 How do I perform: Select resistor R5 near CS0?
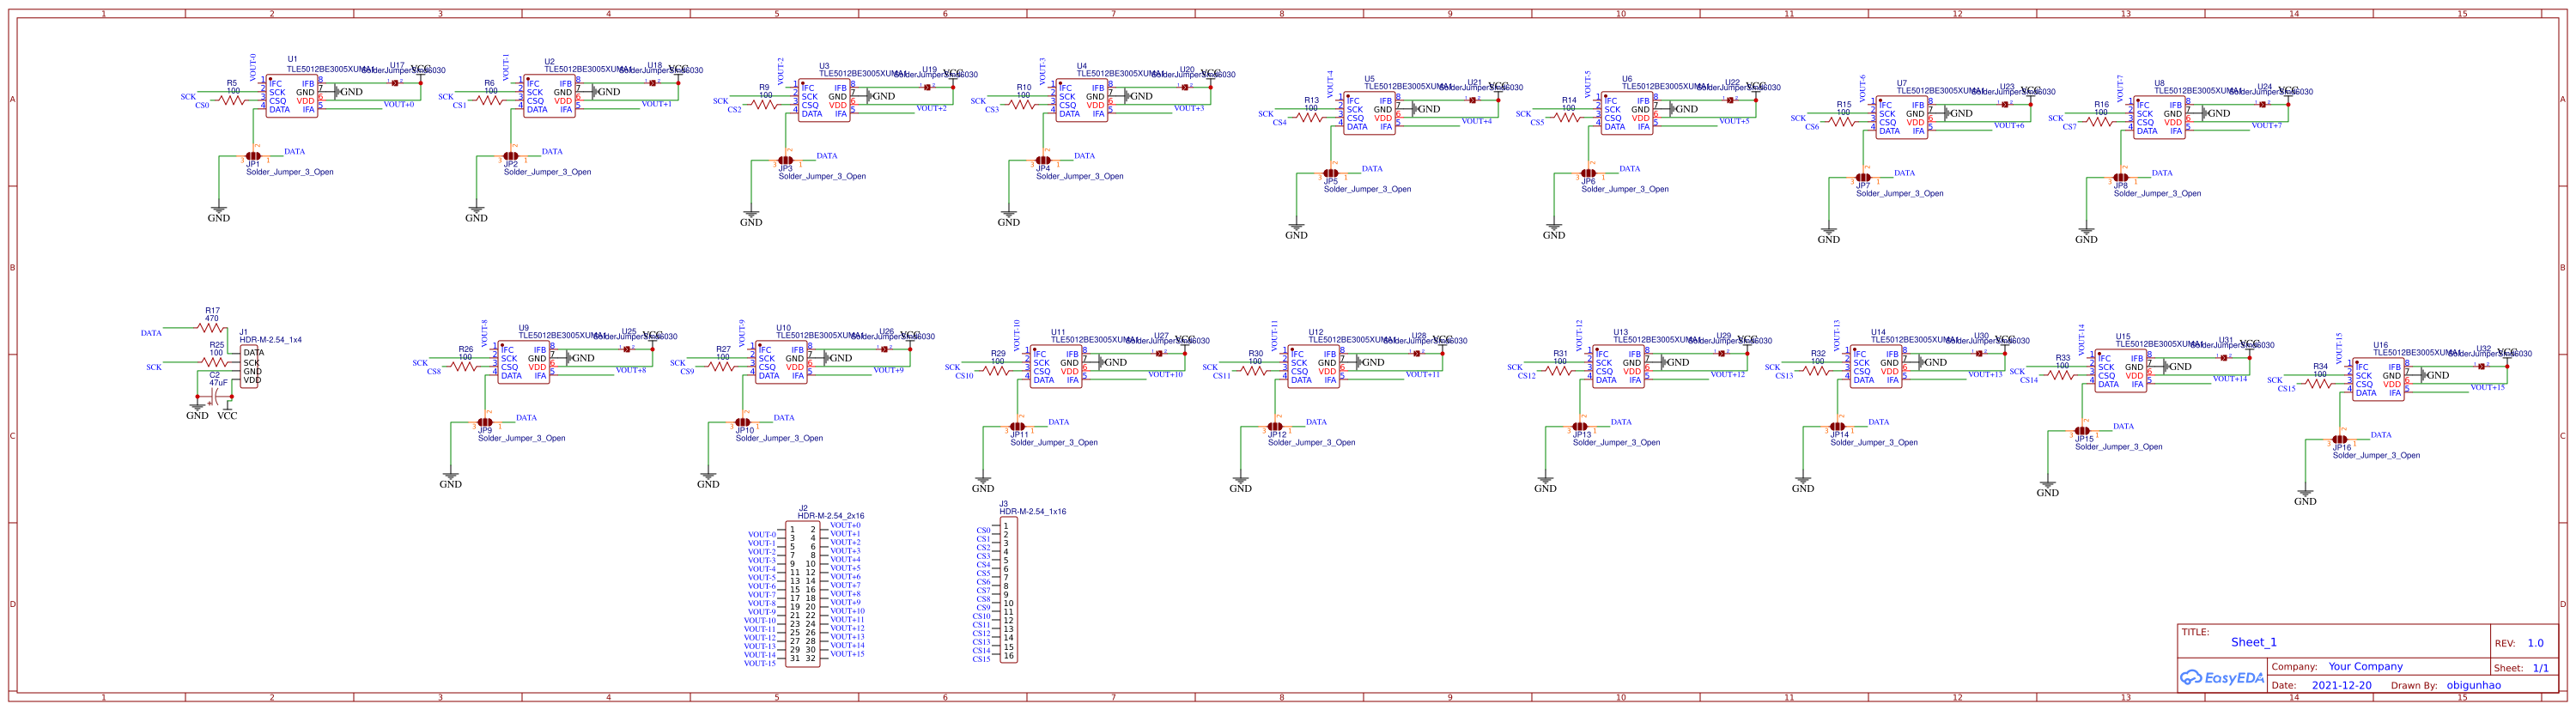coord(232,100)
